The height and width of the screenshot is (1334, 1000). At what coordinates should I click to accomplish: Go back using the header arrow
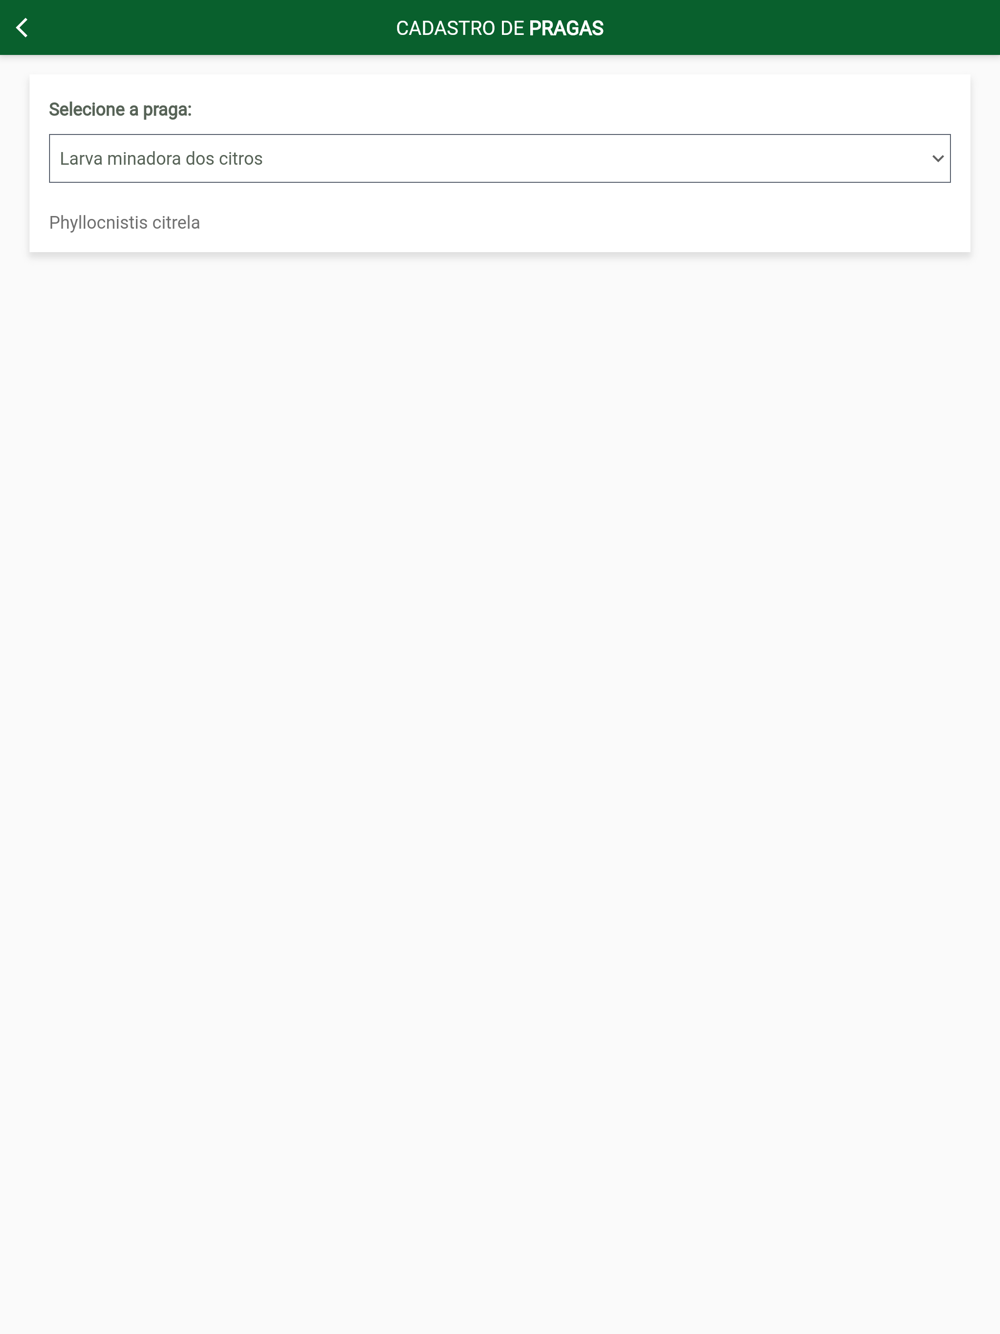pos(22,28)
